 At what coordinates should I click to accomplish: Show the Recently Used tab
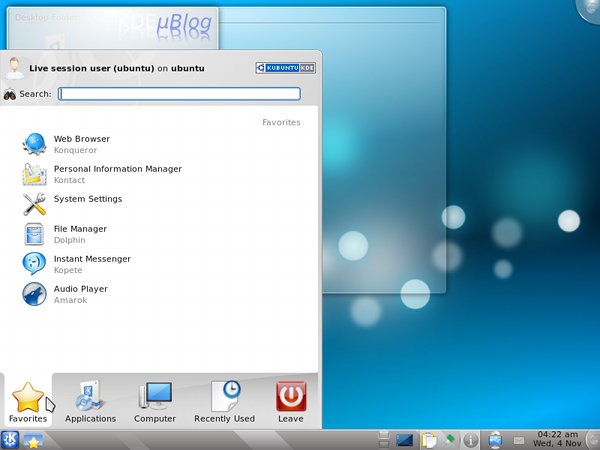coord(225,402)
